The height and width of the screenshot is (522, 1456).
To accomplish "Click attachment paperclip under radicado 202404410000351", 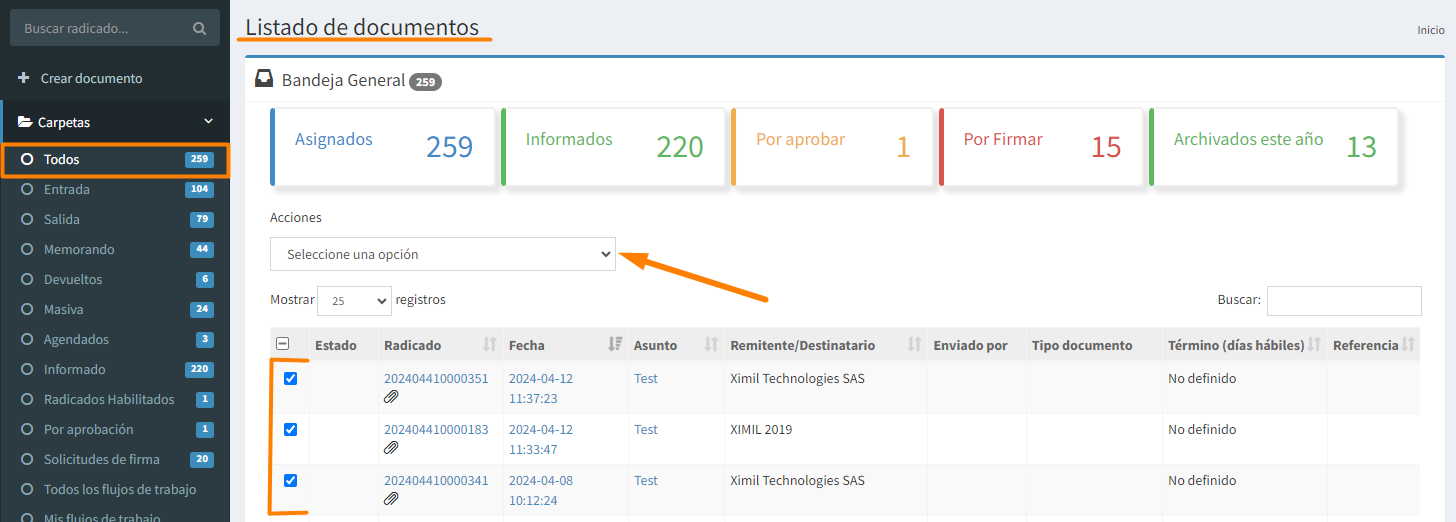I will pyautogui.click(x=391, y=397).
